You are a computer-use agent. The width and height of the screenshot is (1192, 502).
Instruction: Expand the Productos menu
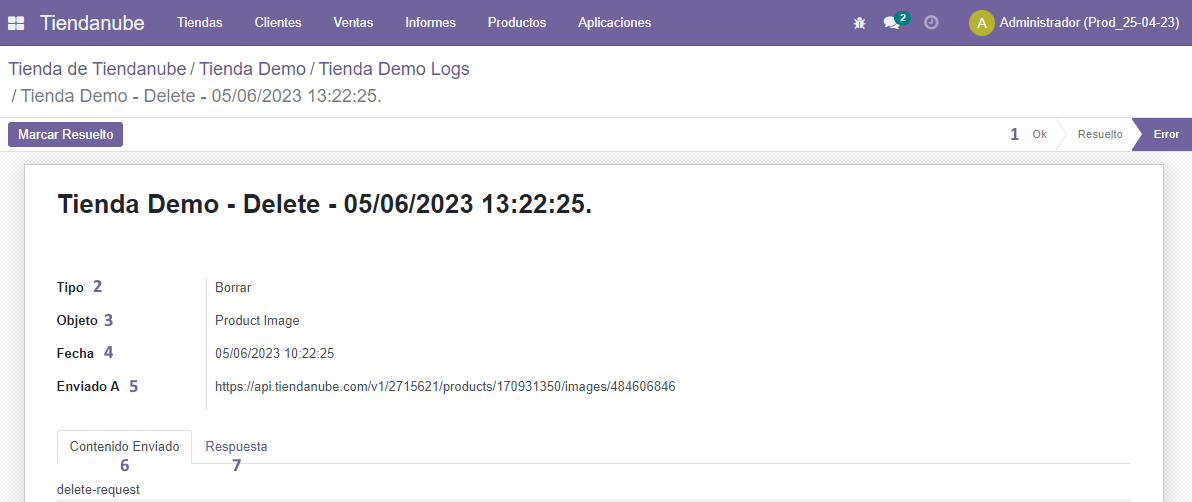click(516, 22)
